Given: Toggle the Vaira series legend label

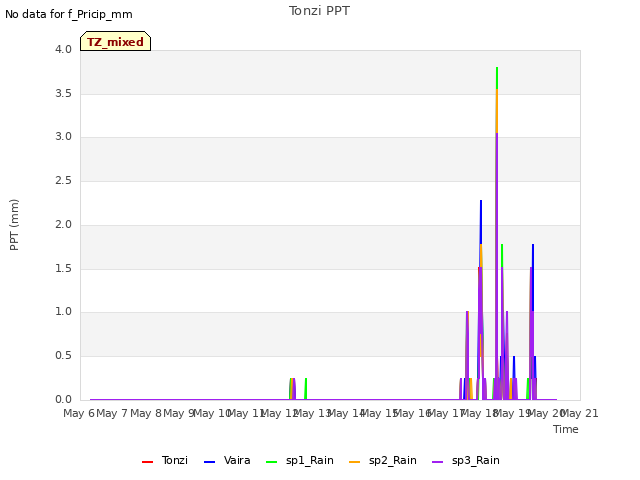Looking at the screenshot, I should click(x=237, y=460).
